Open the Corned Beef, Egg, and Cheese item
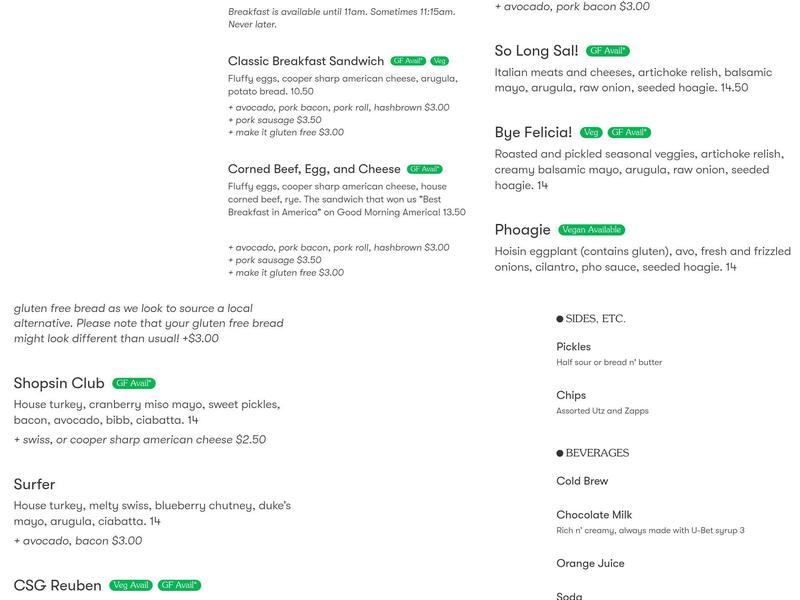 [x=314, y=169]
